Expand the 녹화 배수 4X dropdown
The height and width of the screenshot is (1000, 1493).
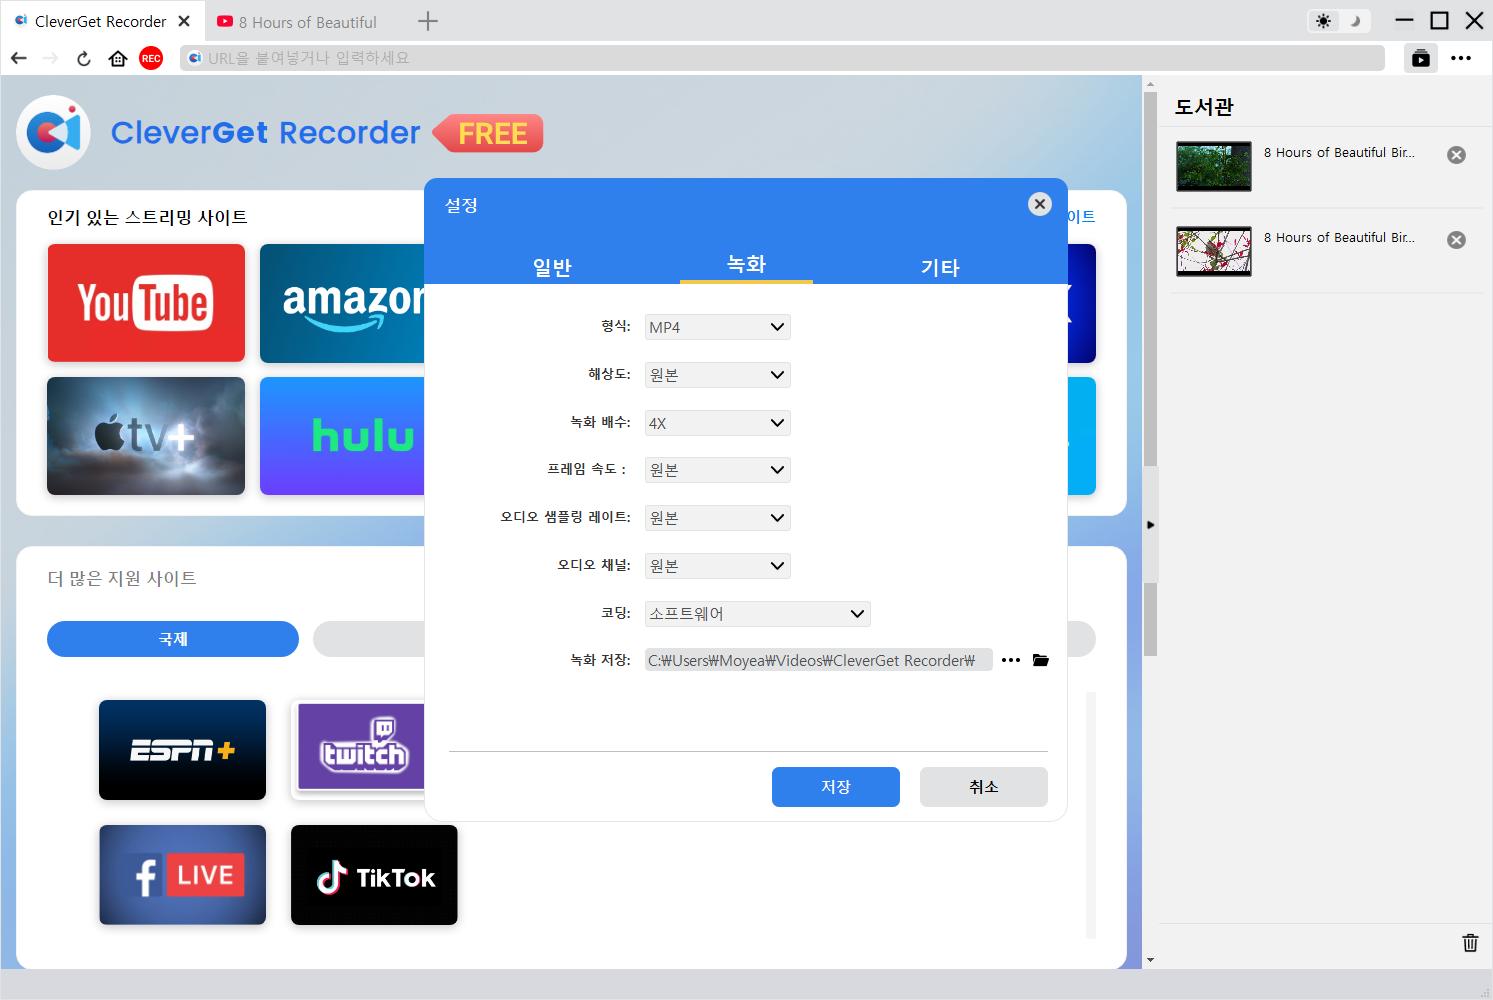point(717,423)
